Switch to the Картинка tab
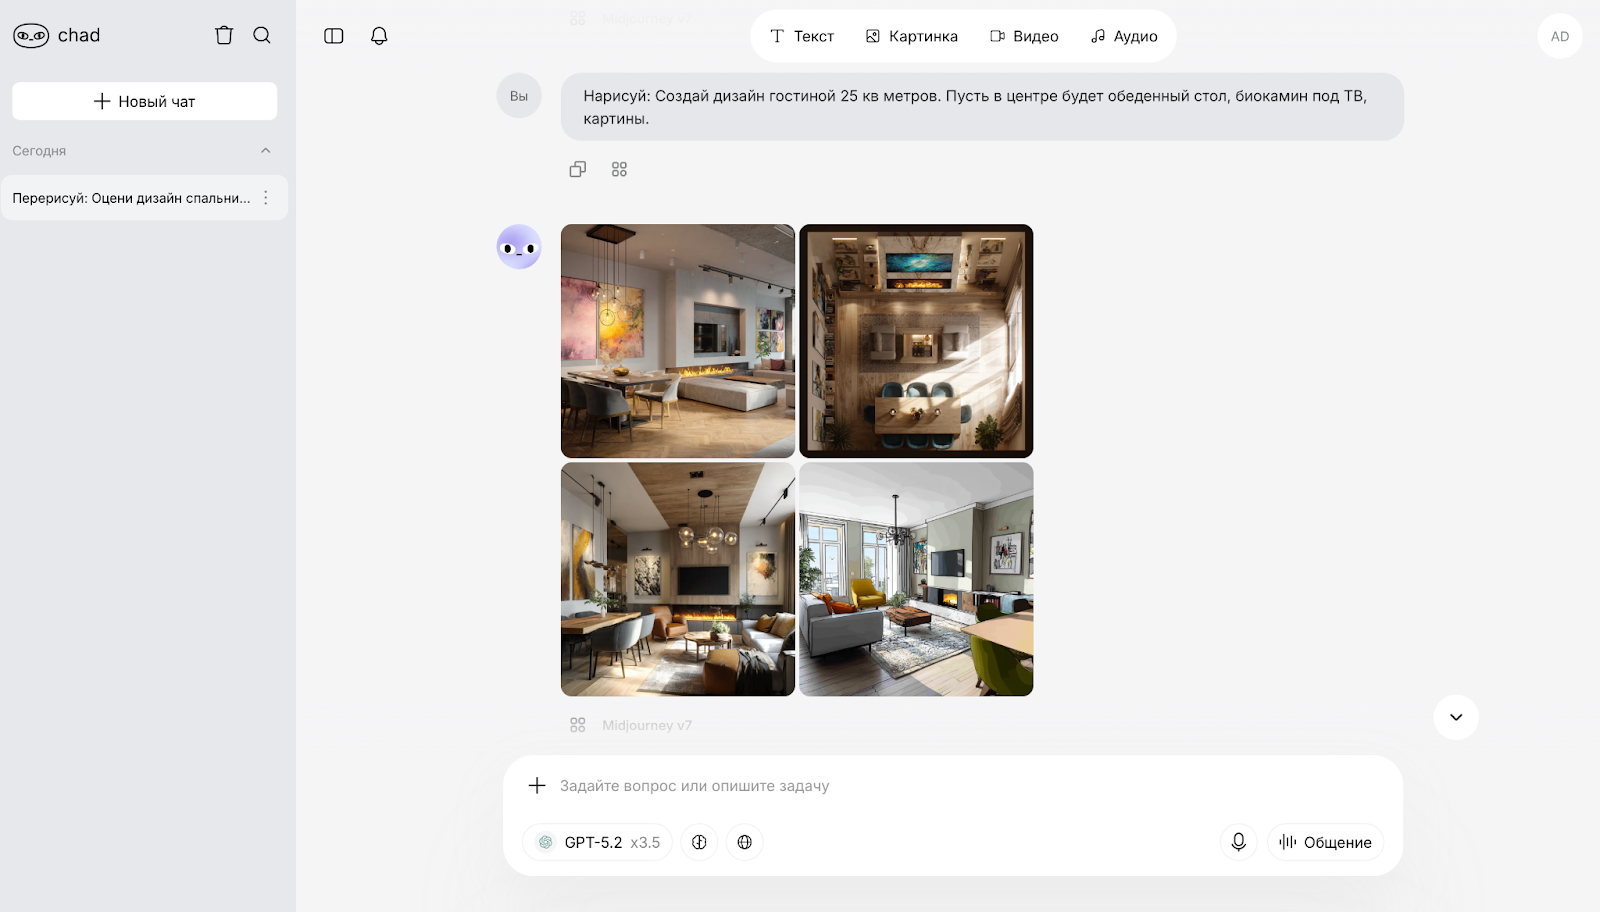 912,36
